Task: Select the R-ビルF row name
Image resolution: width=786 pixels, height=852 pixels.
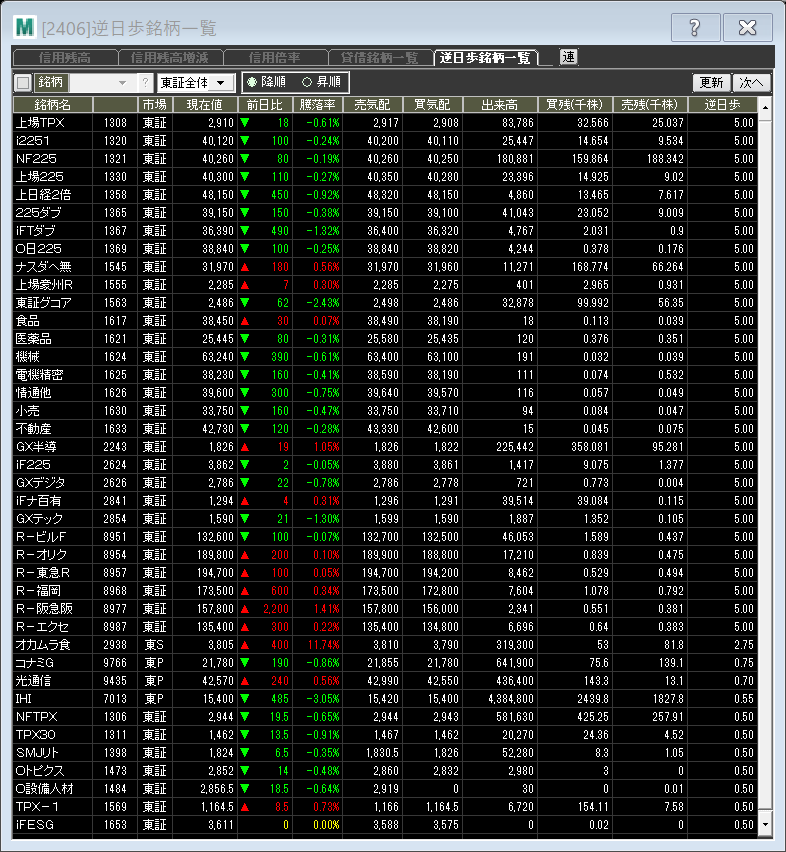Action: [41, 536]
